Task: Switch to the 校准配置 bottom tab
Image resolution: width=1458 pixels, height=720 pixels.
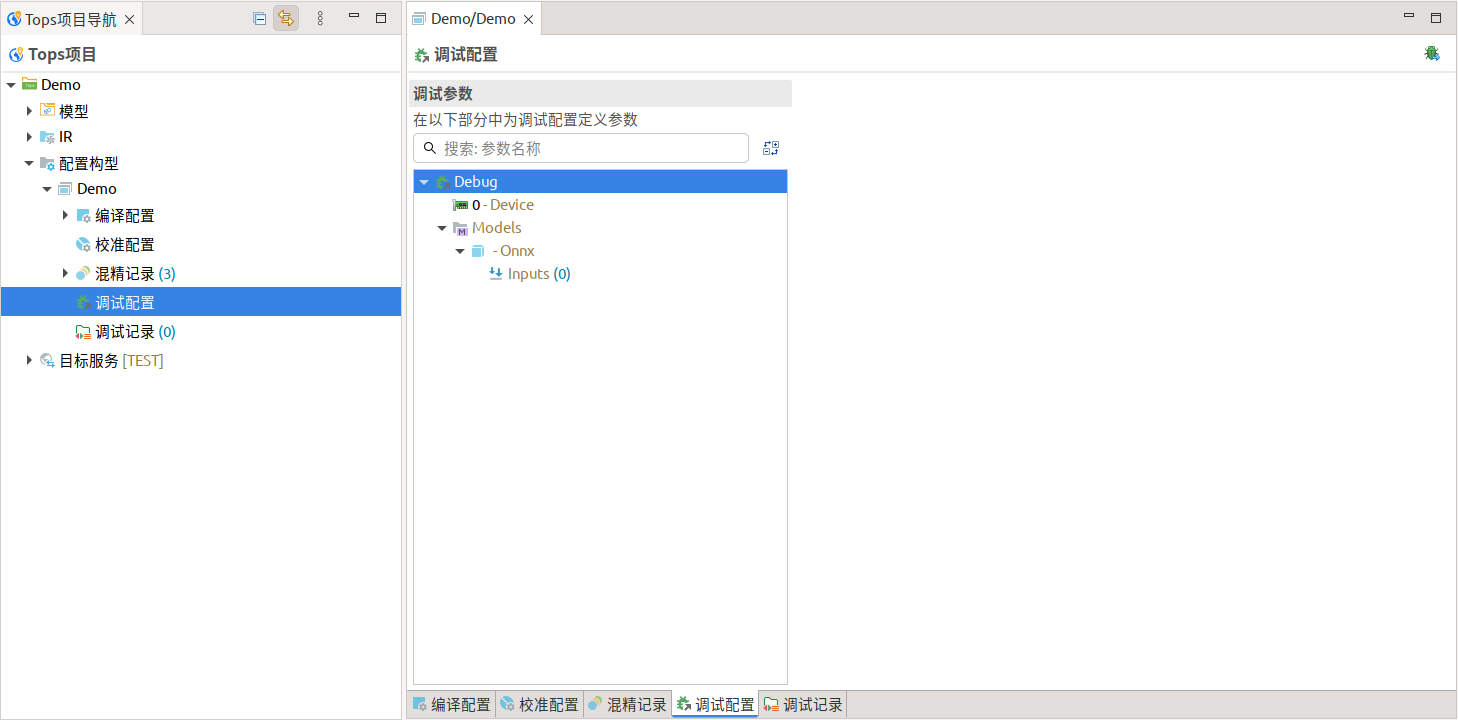Action: click(539, 705)
